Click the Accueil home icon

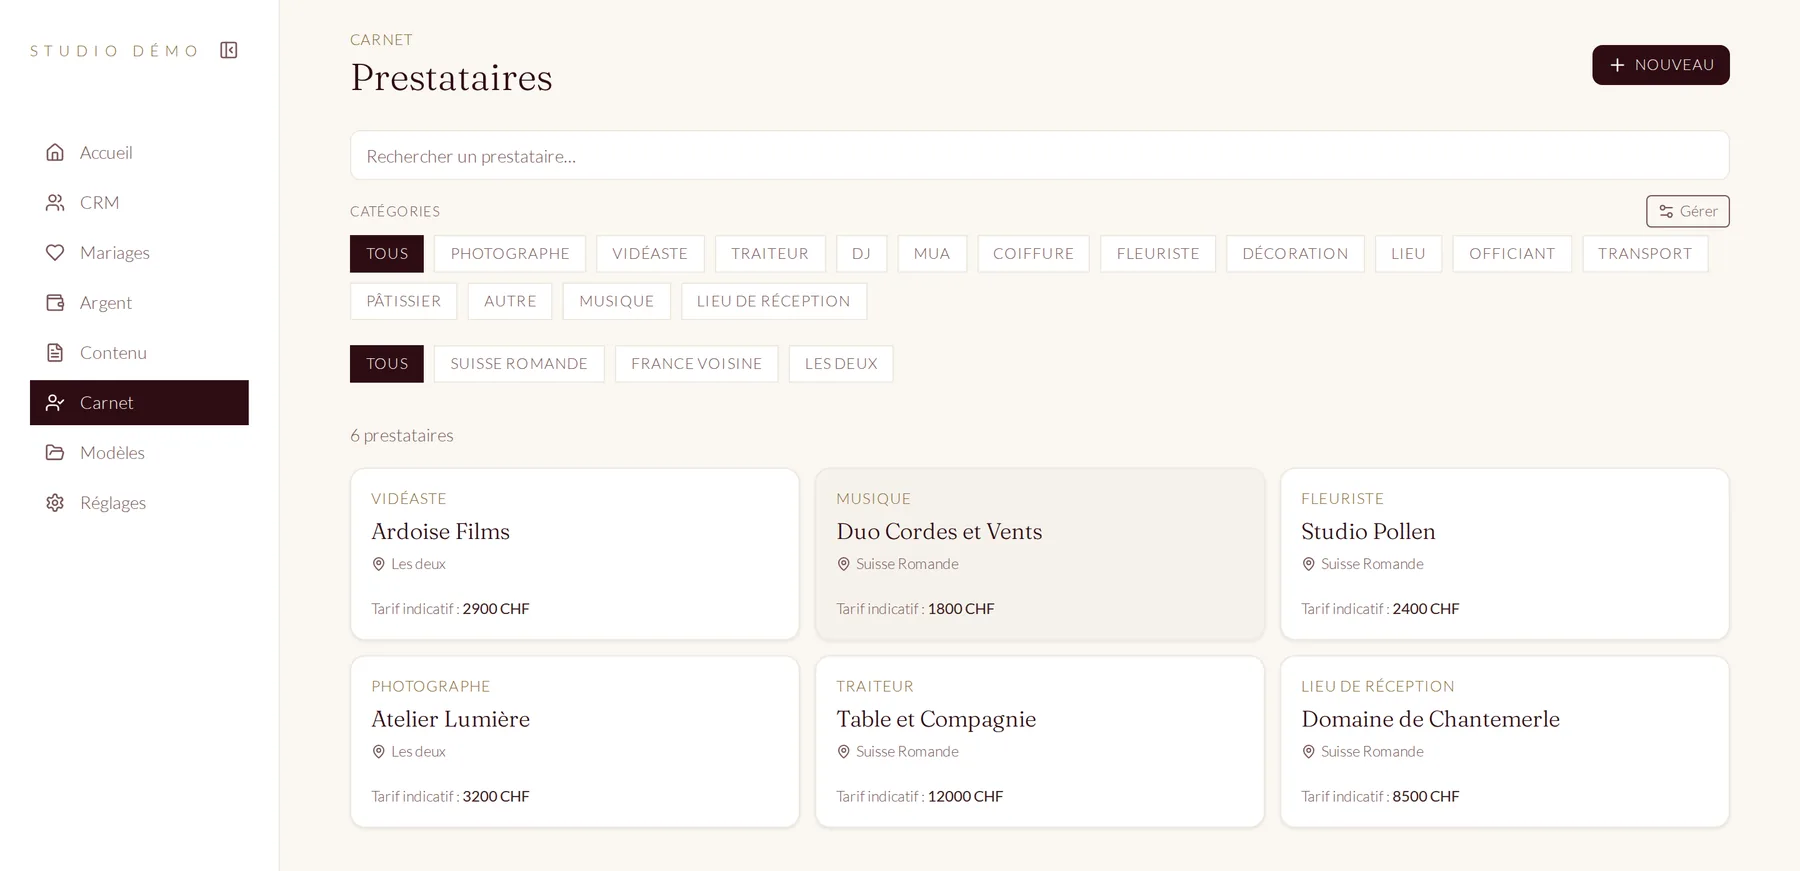click(55, 152)
